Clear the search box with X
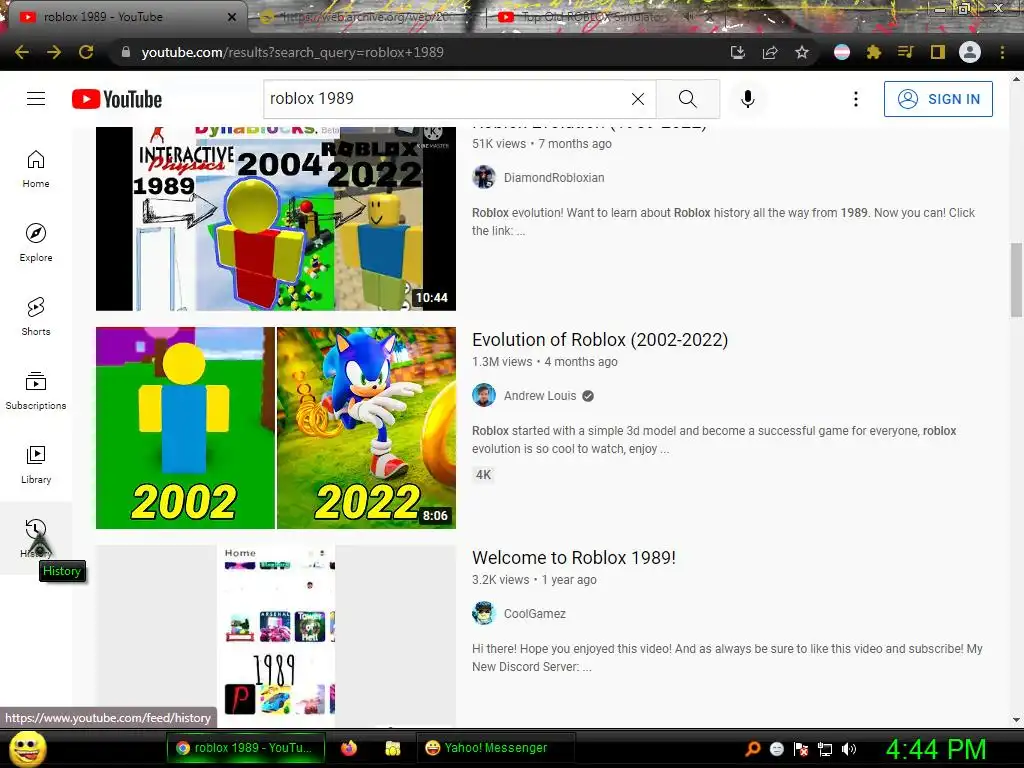This screenshot has height=768, width=1024. [x=638, y=99]
